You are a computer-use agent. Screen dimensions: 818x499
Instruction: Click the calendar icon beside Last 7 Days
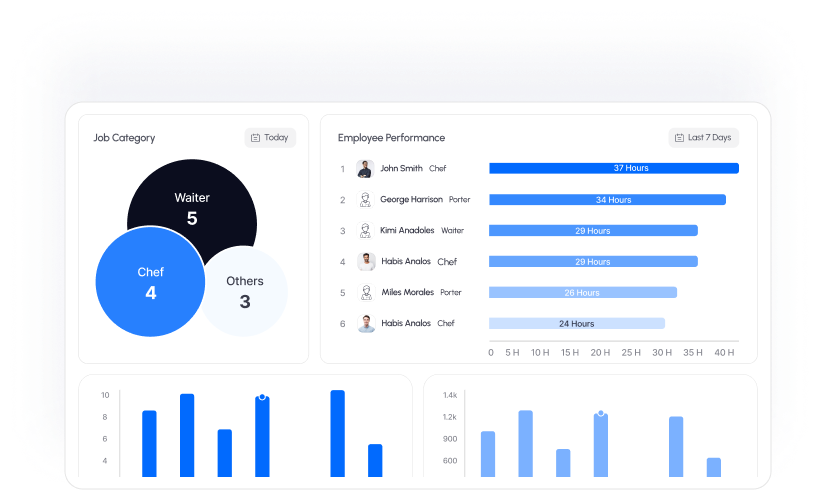coord(679,138)
